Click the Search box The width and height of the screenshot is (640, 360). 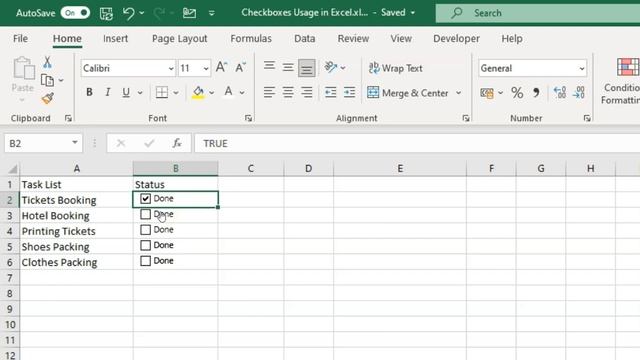(538, 13)
